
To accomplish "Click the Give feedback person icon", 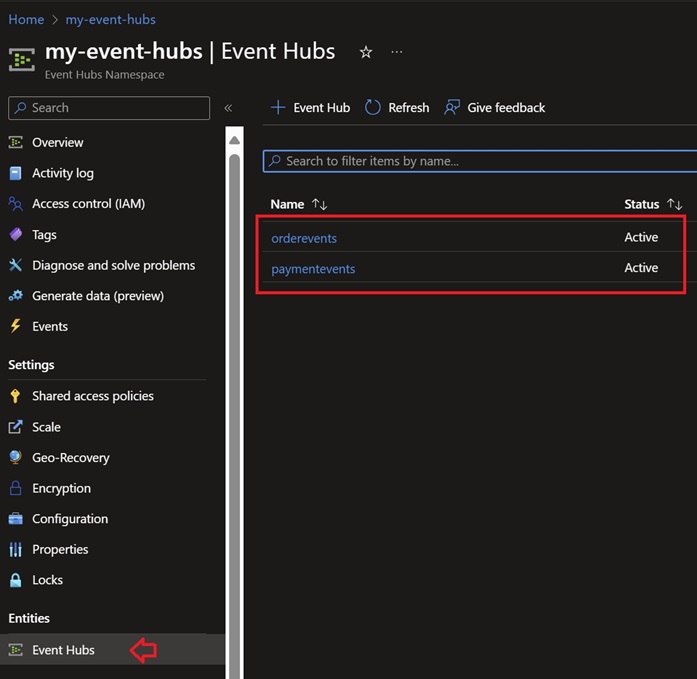I will (x=452, y=108).
